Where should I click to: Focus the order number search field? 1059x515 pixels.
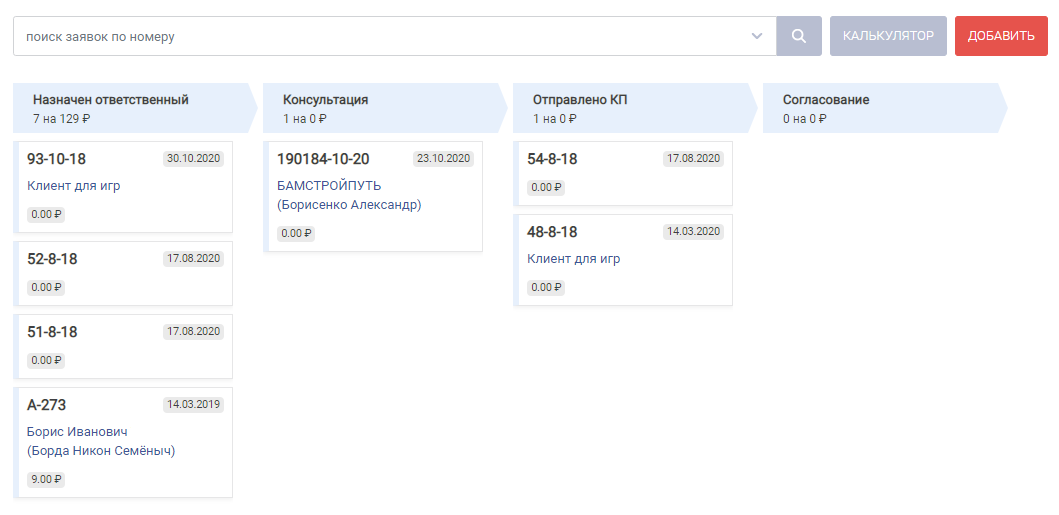click(394, 36)
